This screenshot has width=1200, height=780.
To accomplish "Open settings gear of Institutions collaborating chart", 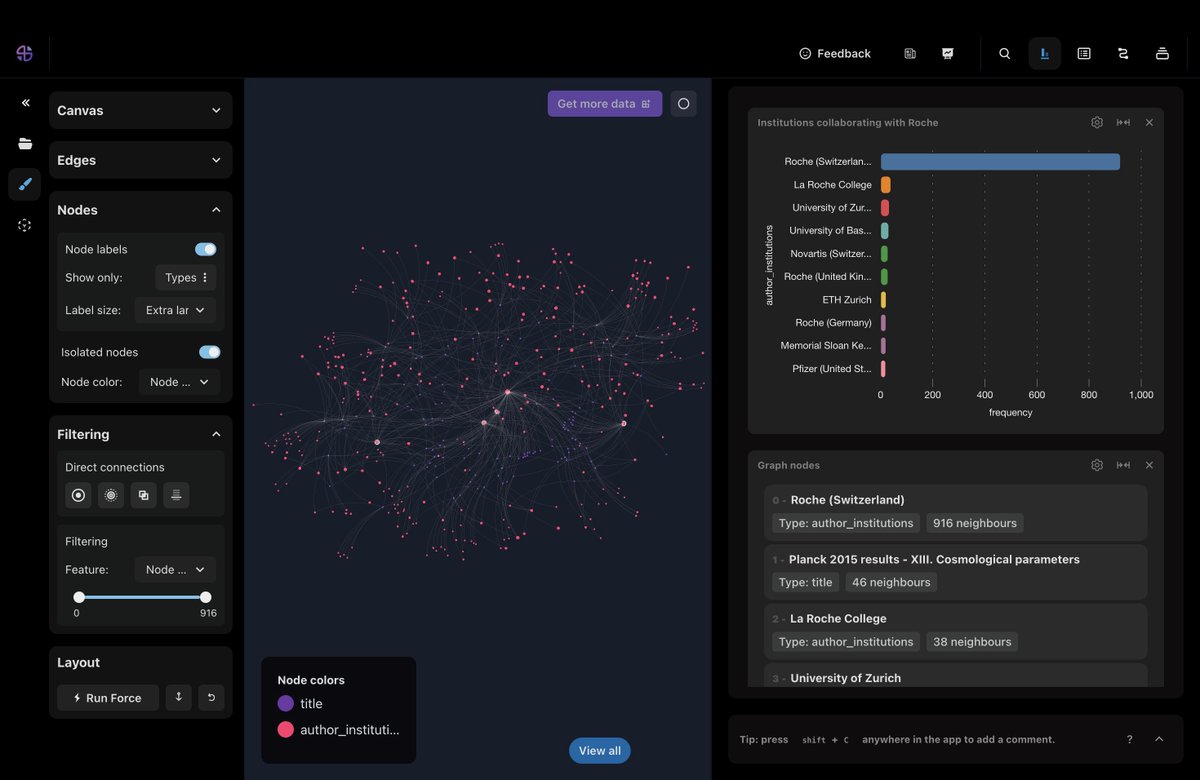I will click(x=1097, y=122).
